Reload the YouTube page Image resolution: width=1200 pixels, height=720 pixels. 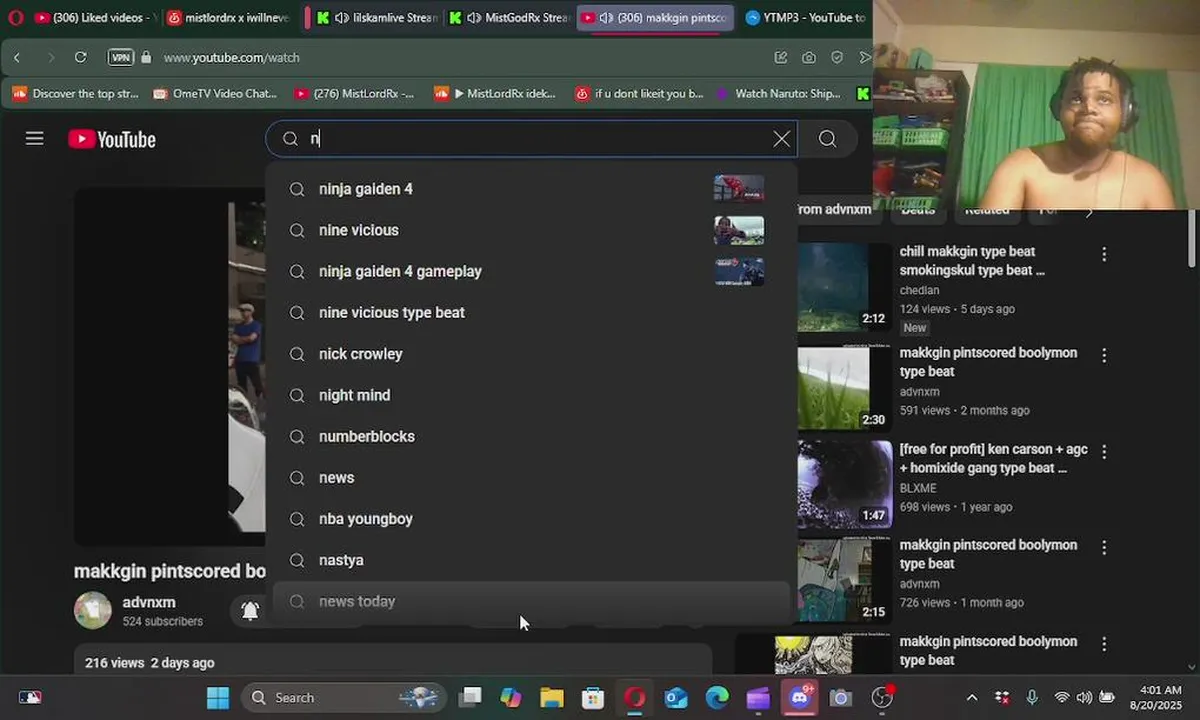(81, 58)
